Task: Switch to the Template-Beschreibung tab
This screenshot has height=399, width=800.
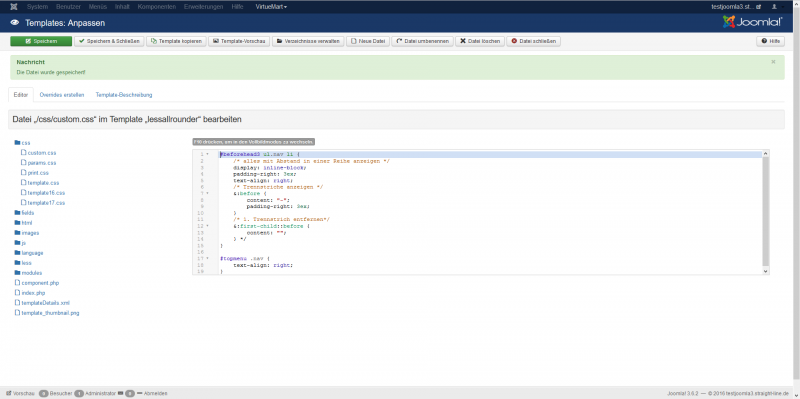Action: (x=124, y=95)
